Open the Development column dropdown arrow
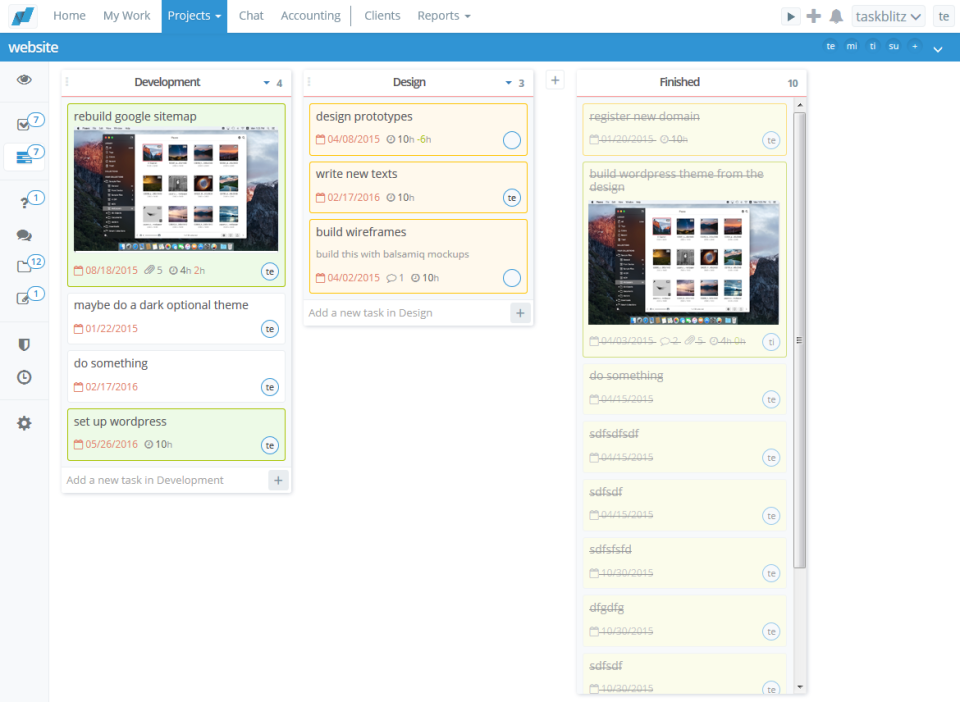 (x=266, y=83)
